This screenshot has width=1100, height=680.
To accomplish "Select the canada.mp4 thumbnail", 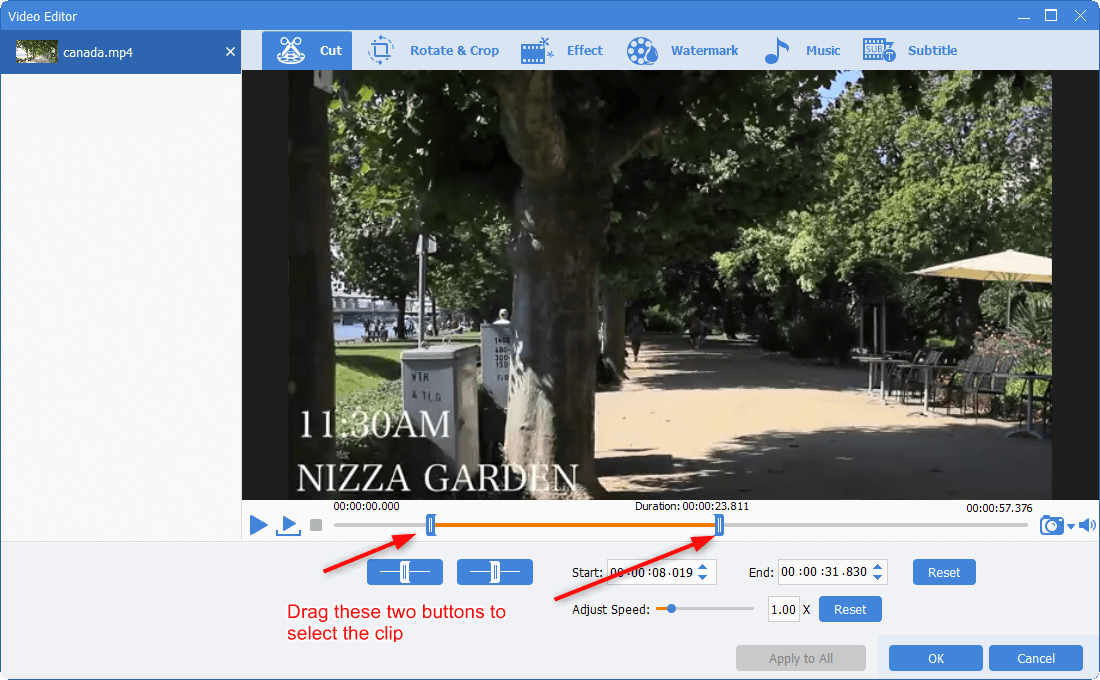I will pyautogui.click(x=36, y=51).
